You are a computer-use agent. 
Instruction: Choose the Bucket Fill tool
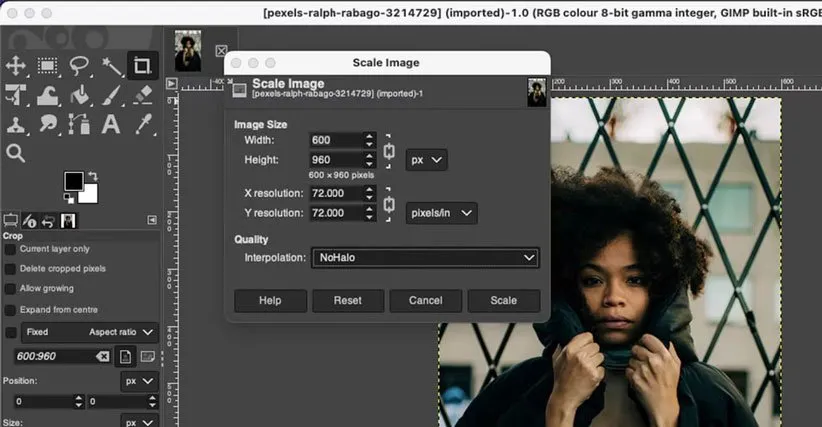coord(79,96)
